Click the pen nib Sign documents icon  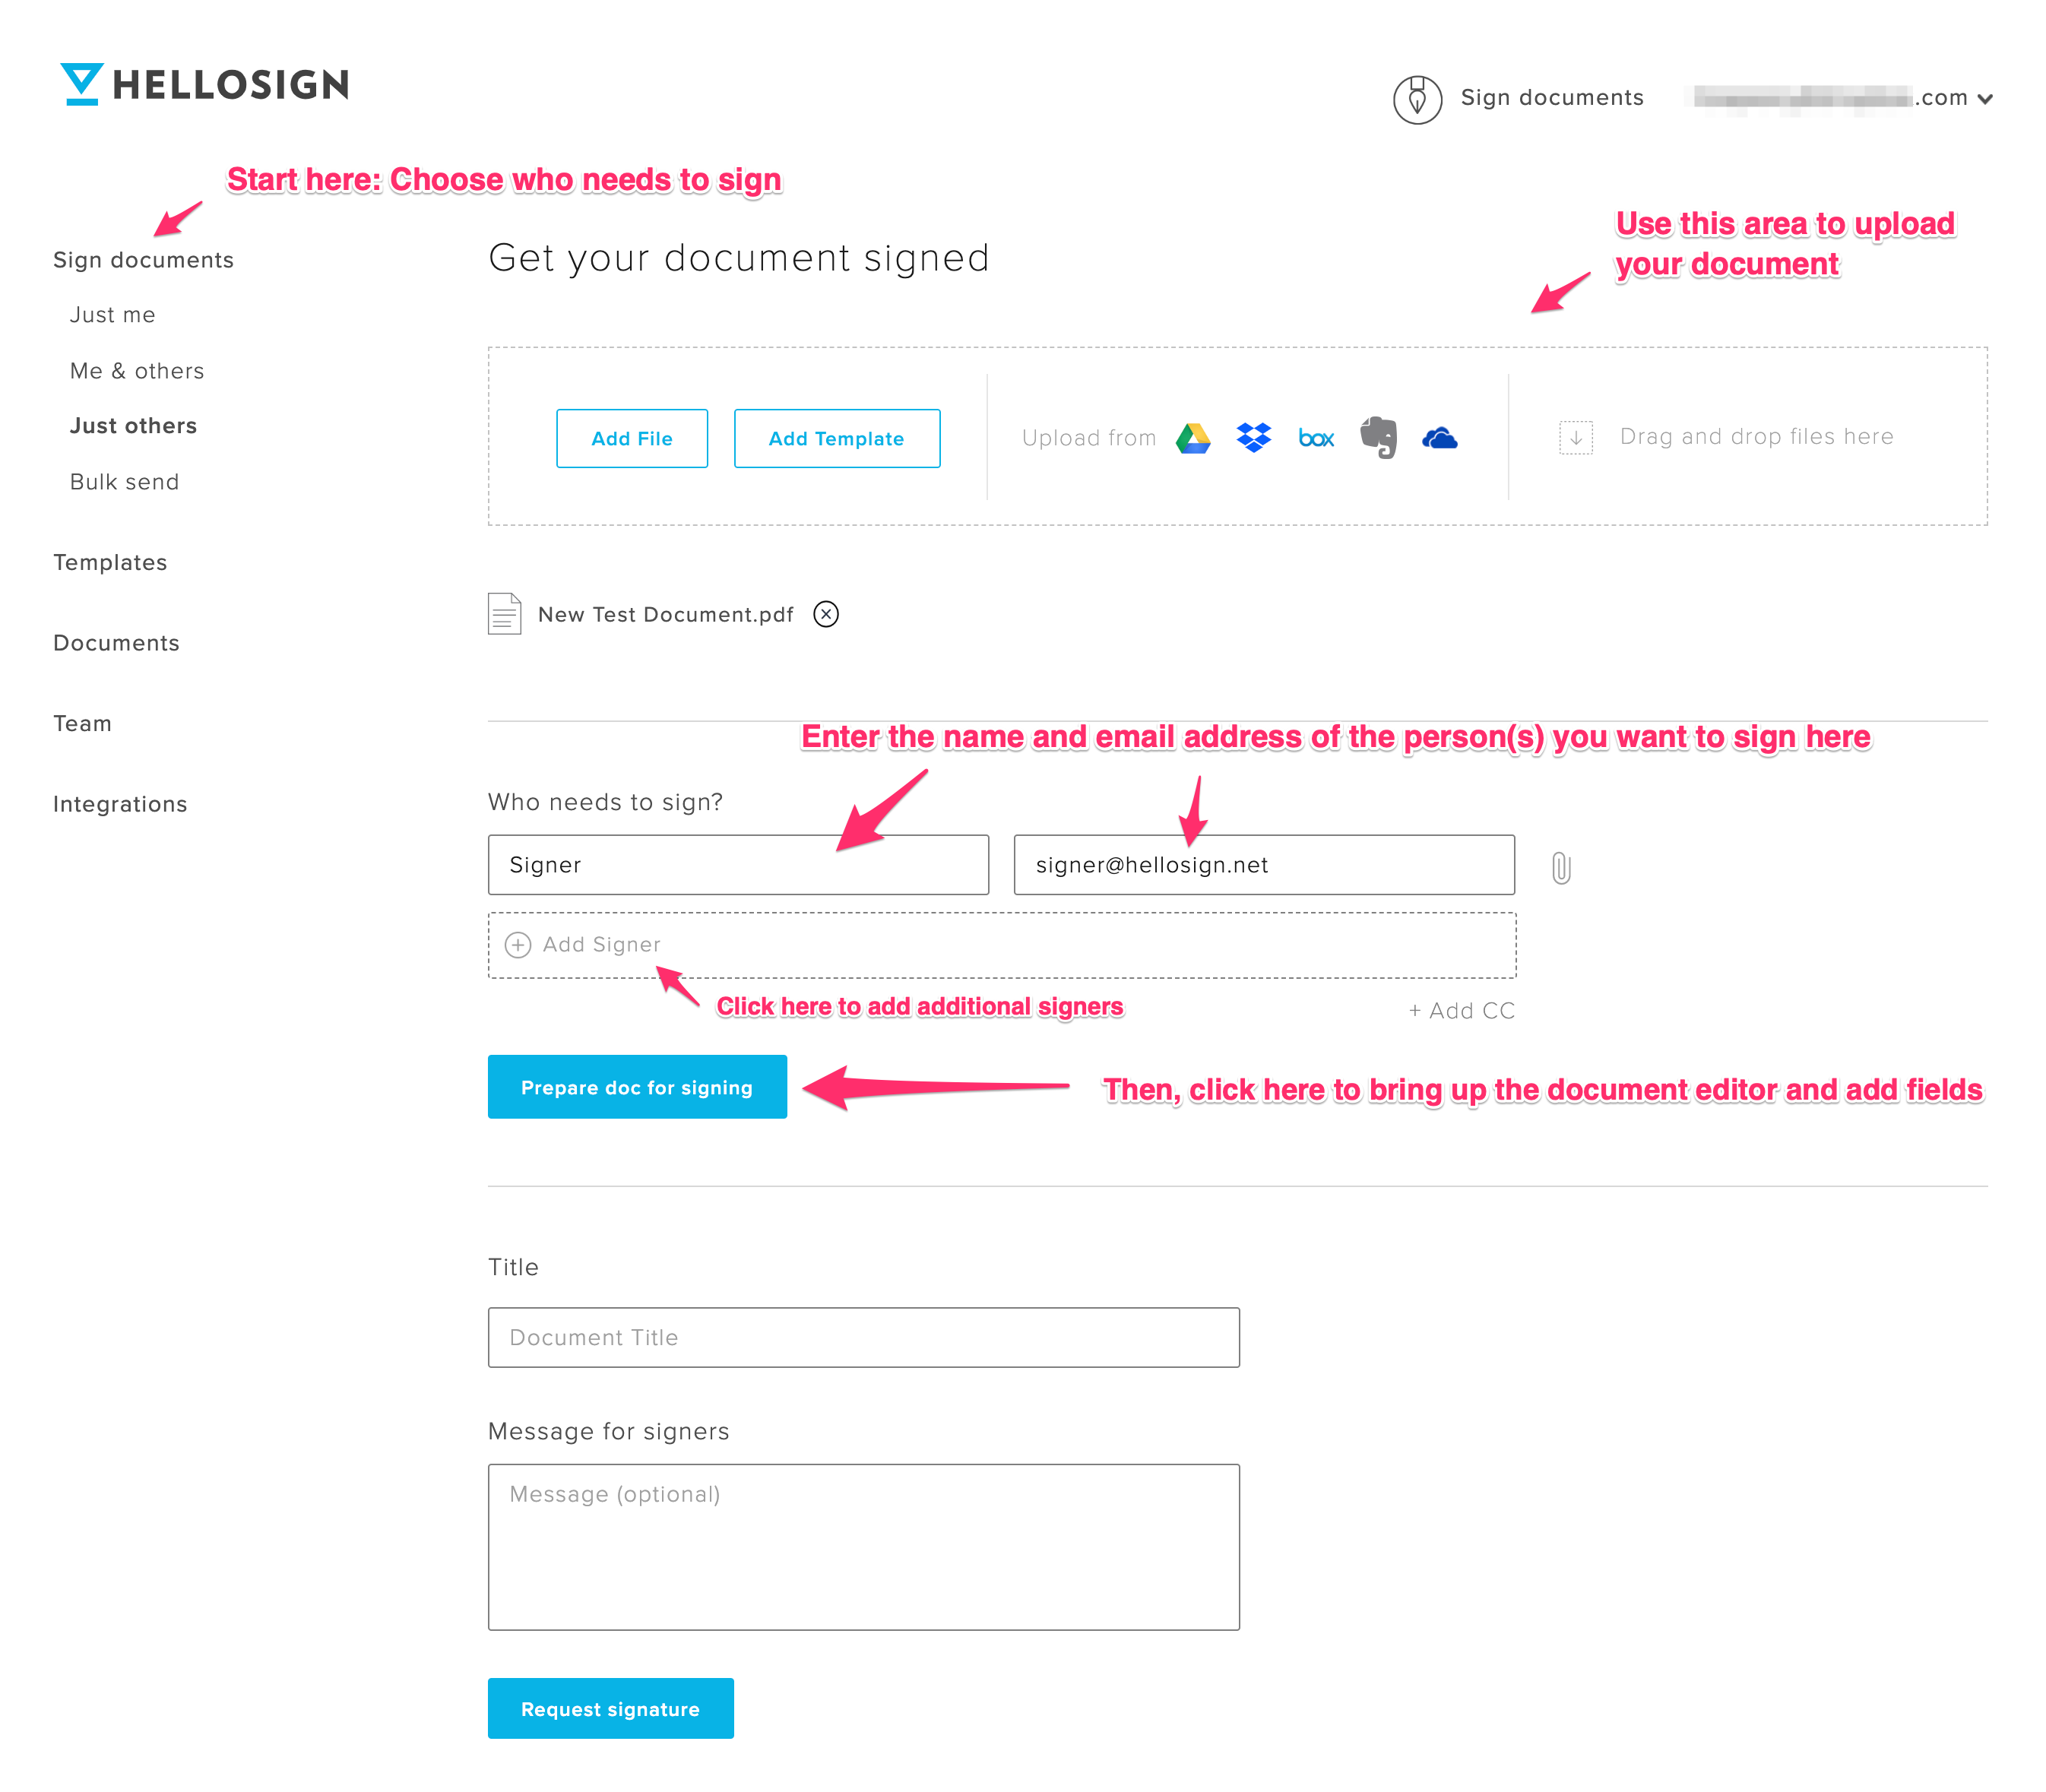pos(1417,99)
